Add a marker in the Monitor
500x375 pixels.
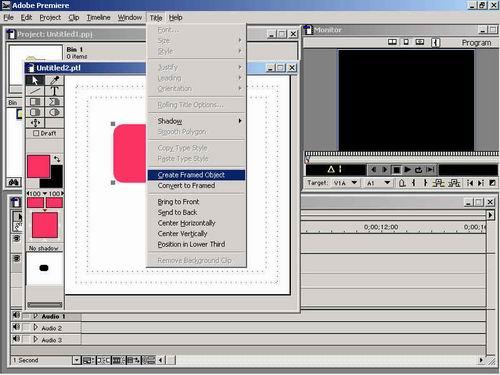point(402,183)
